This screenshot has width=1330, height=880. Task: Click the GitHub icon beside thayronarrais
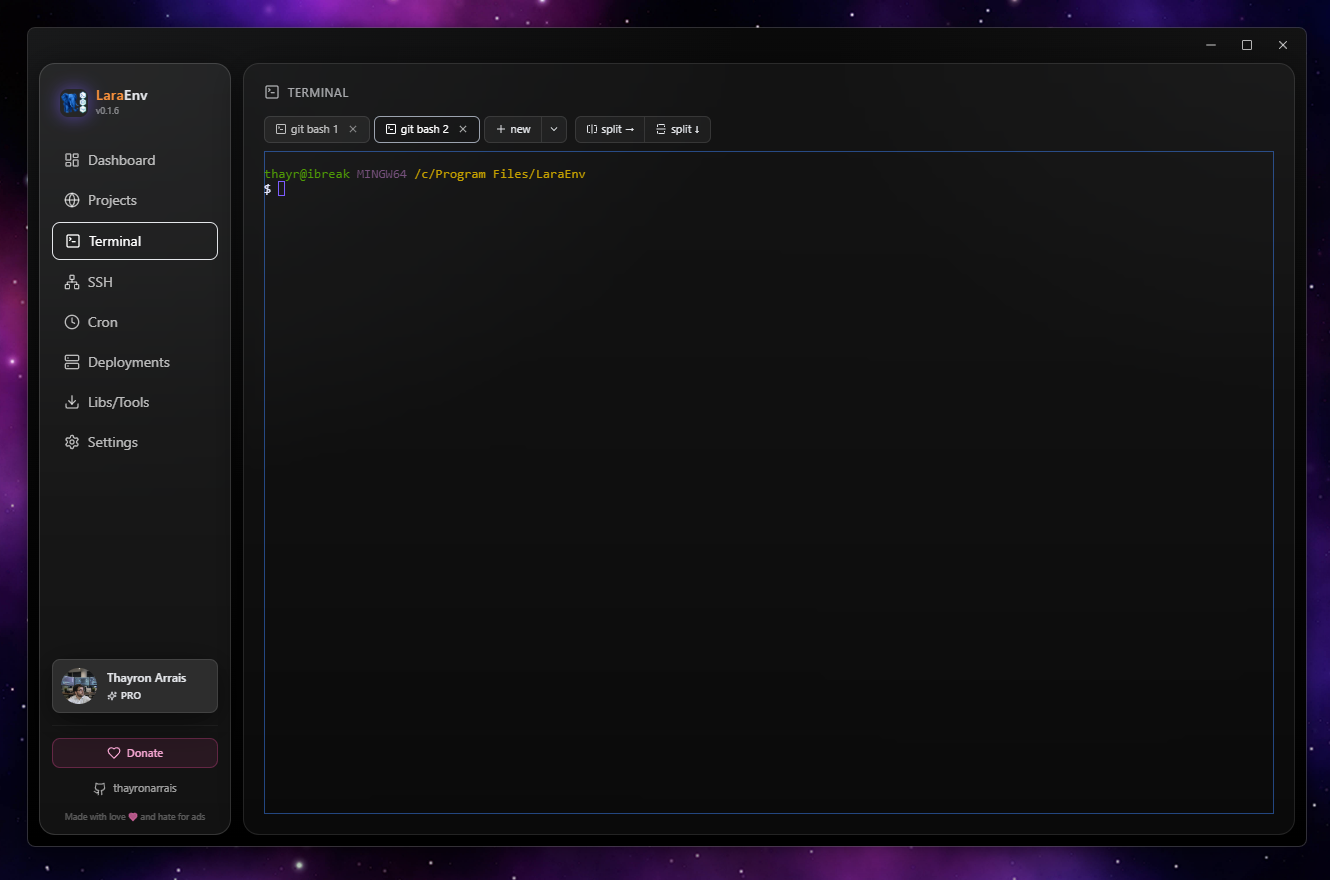100,788
